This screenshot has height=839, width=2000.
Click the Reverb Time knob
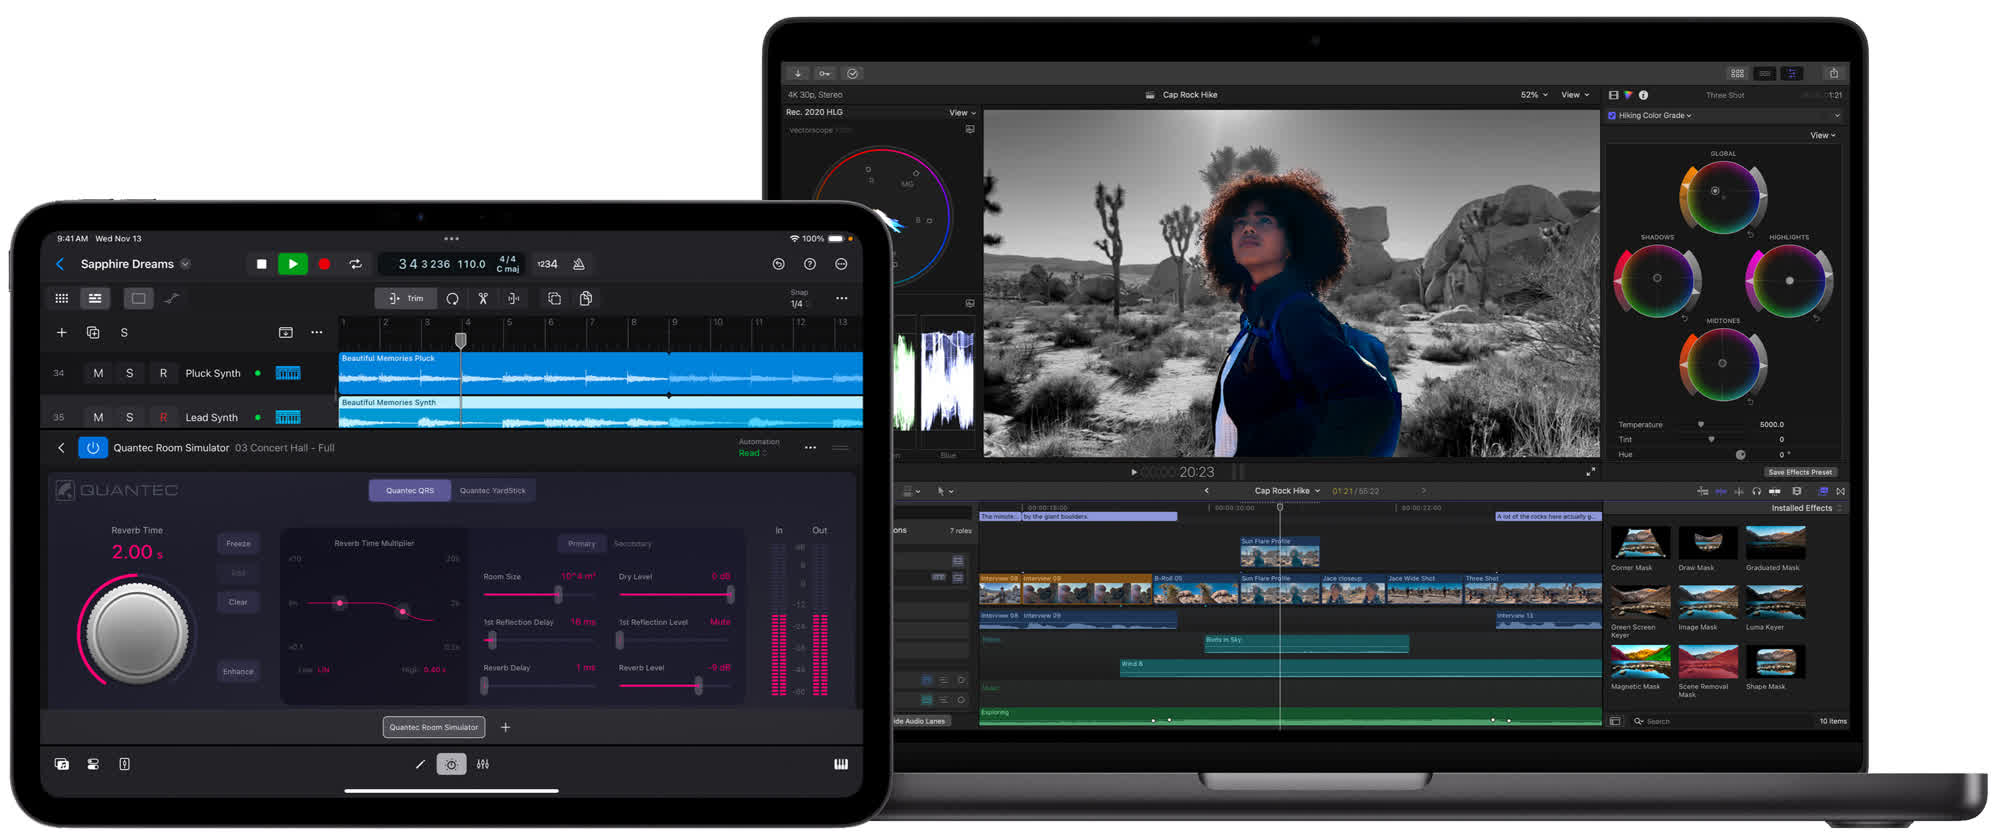tap(137, 633)
